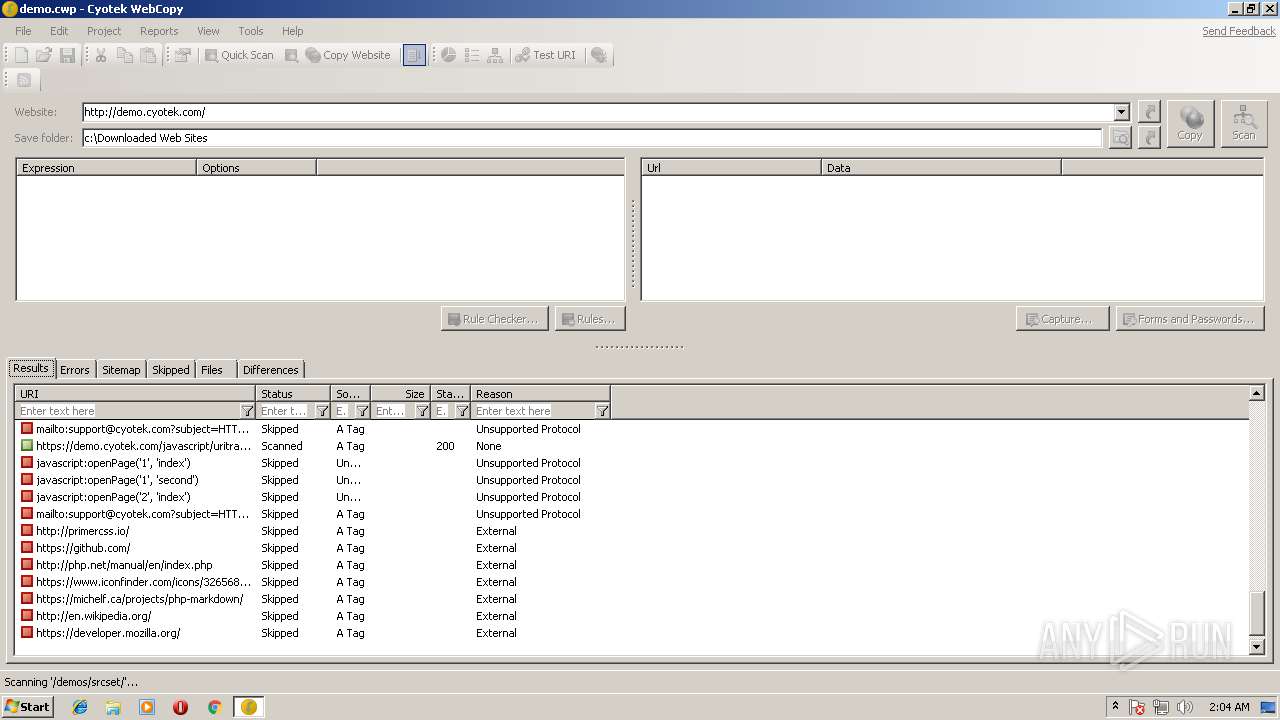
Task: Open Internet Explorer from the taskbar
Action: click(80, 707)
